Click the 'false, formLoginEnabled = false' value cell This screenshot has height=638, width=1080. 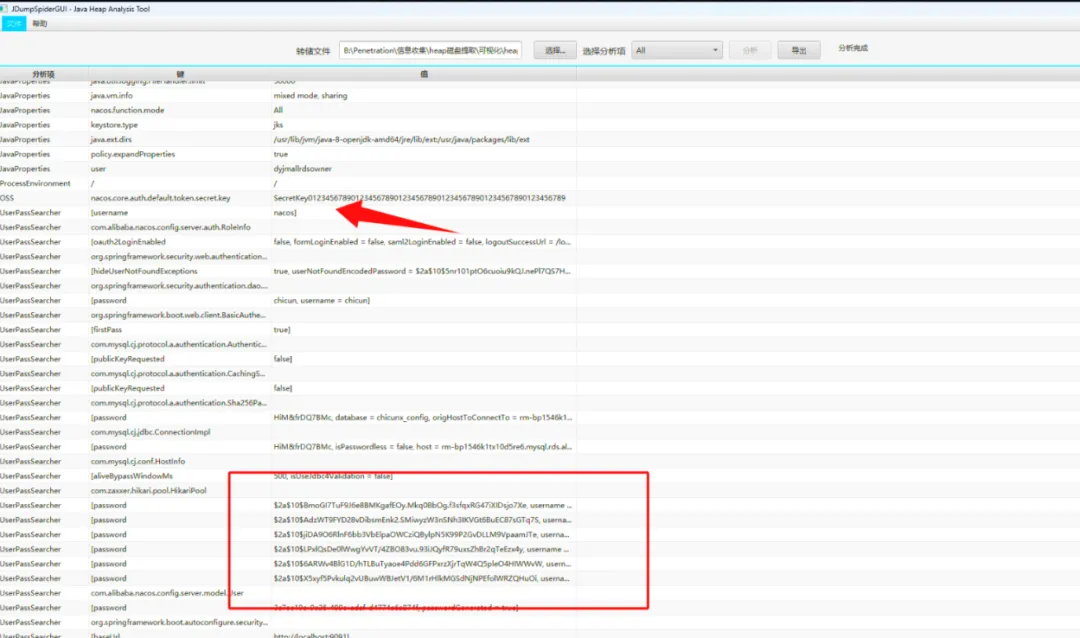422,242
